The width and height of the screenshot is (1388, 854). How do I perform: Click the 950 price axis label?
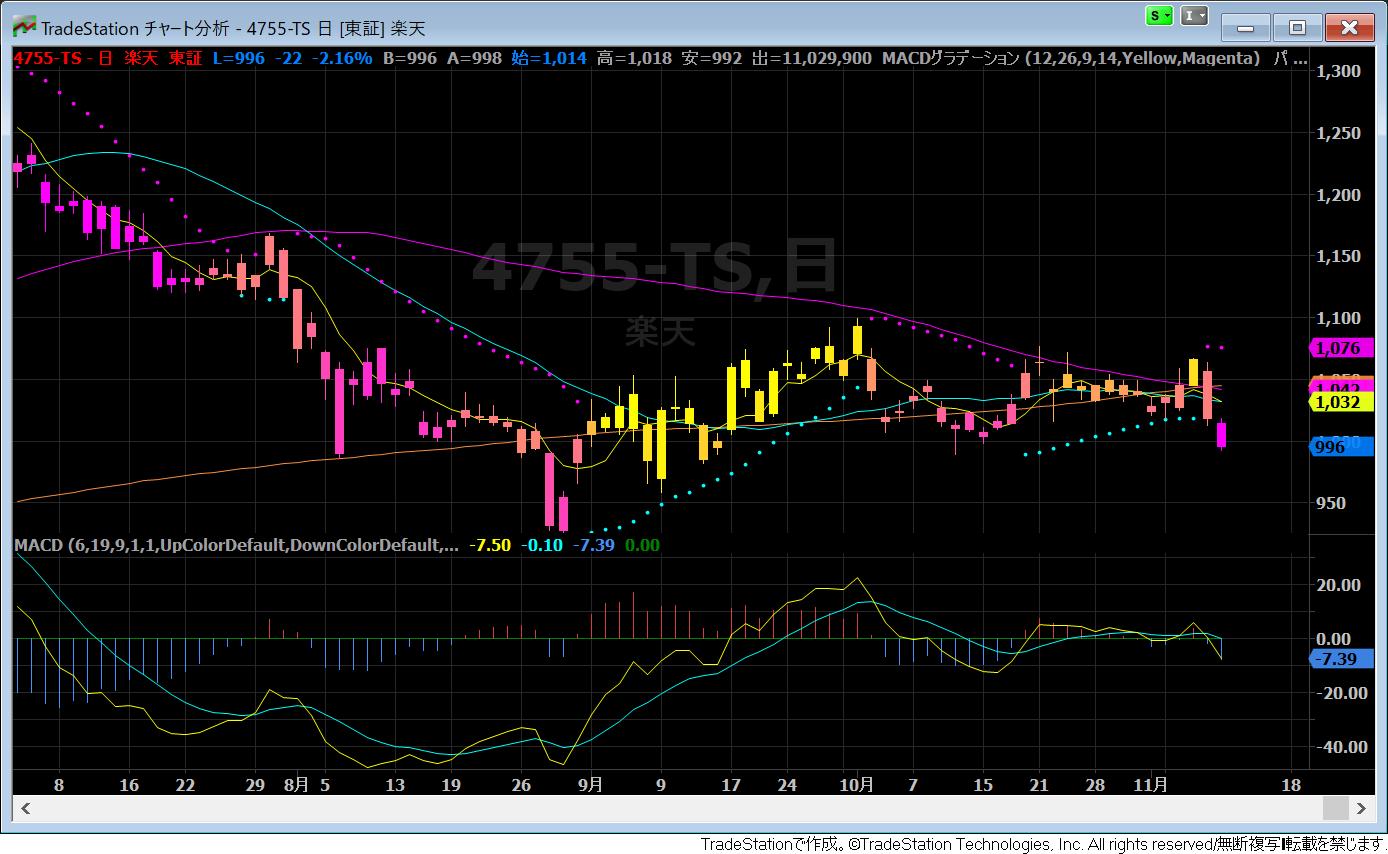(x=1330, y=504)
